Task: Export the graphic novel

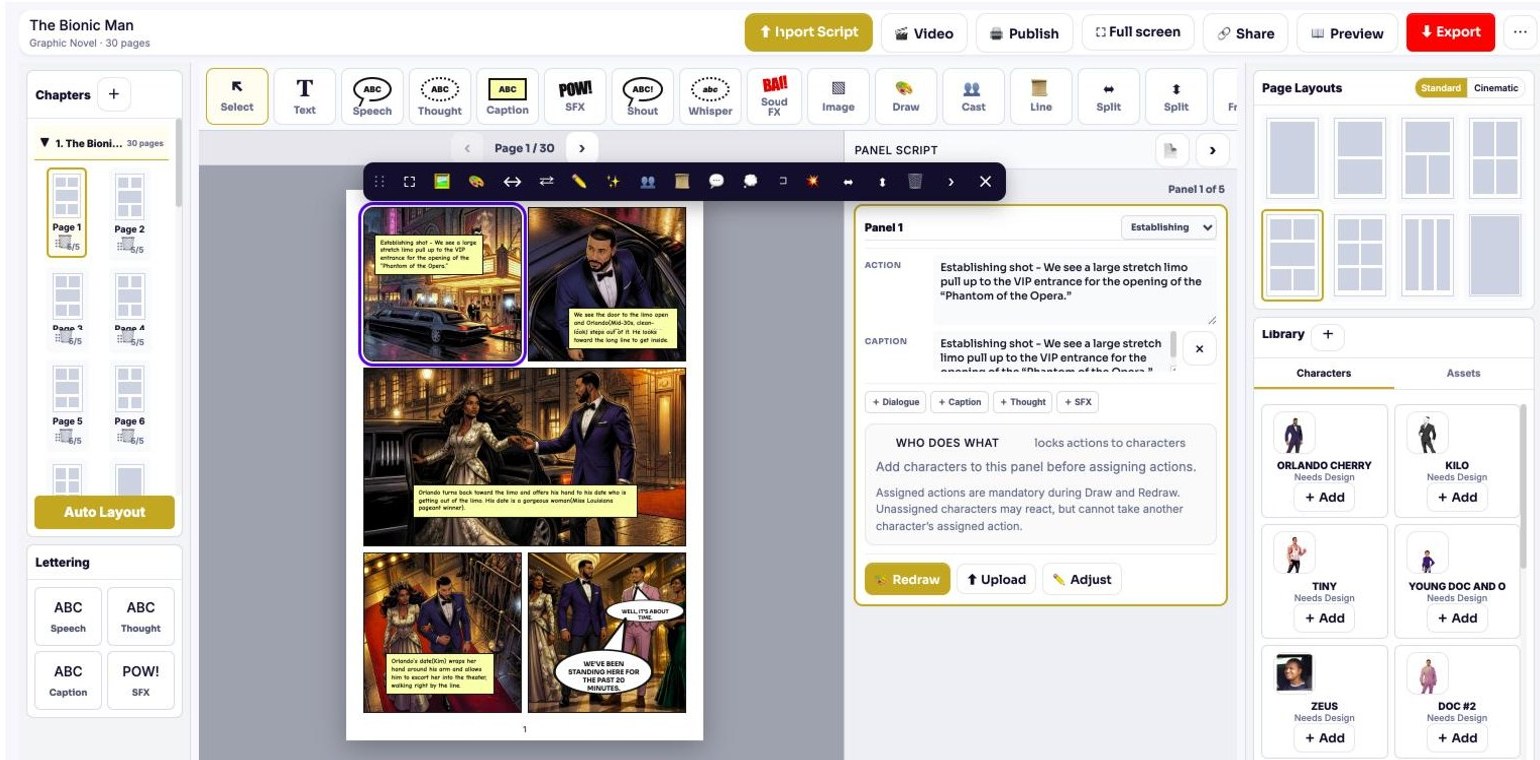Action: (1450, 32)
